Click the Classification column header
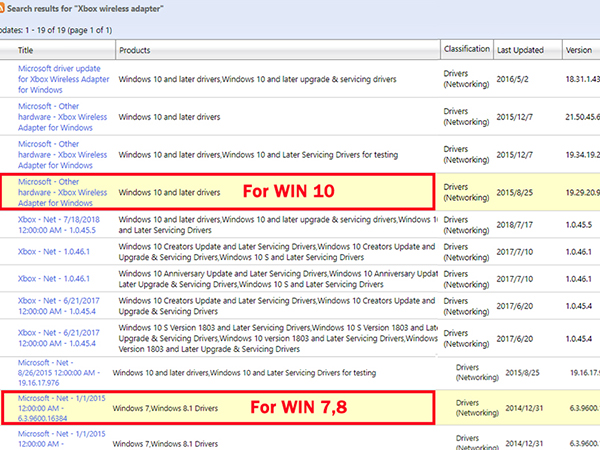Screen dimensions: 600x450 [x=466, y=49]
